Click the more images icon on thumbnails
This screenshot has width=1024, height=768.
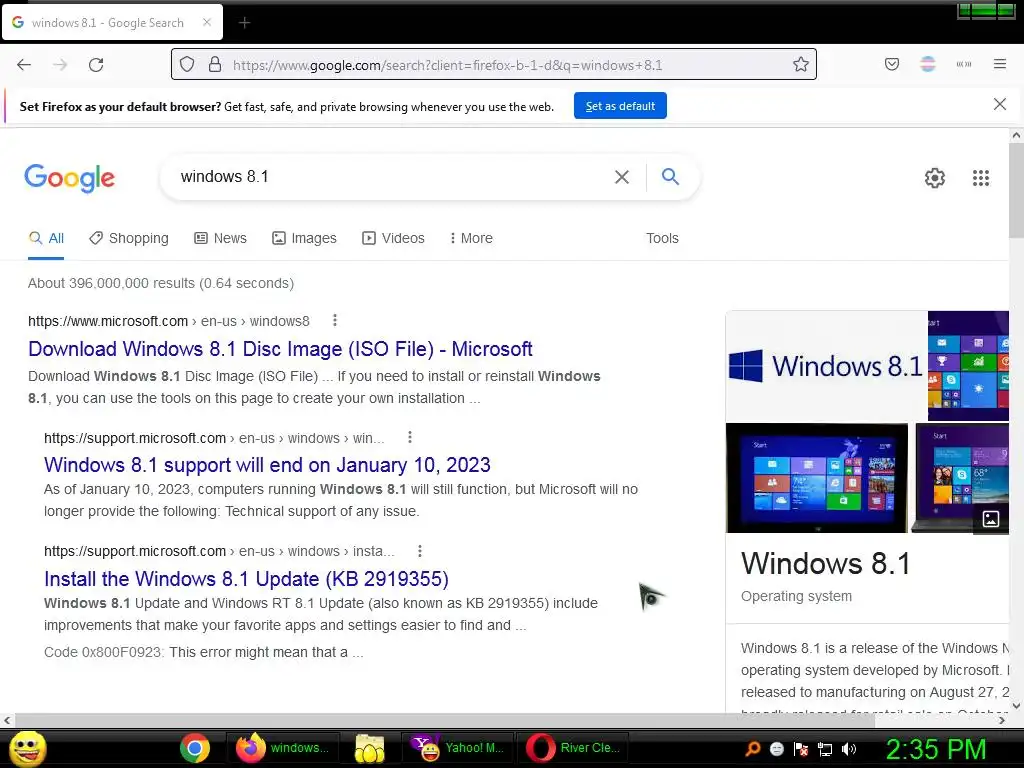click(x=991, y=519)
